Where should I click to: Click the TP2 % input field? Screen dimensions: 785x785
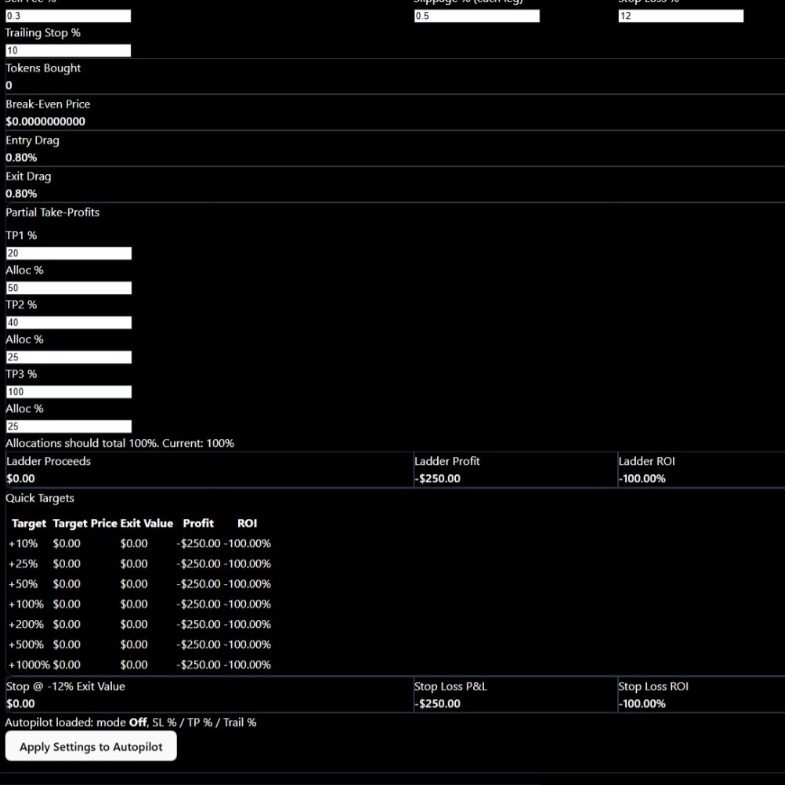click(x=68, y=323)
